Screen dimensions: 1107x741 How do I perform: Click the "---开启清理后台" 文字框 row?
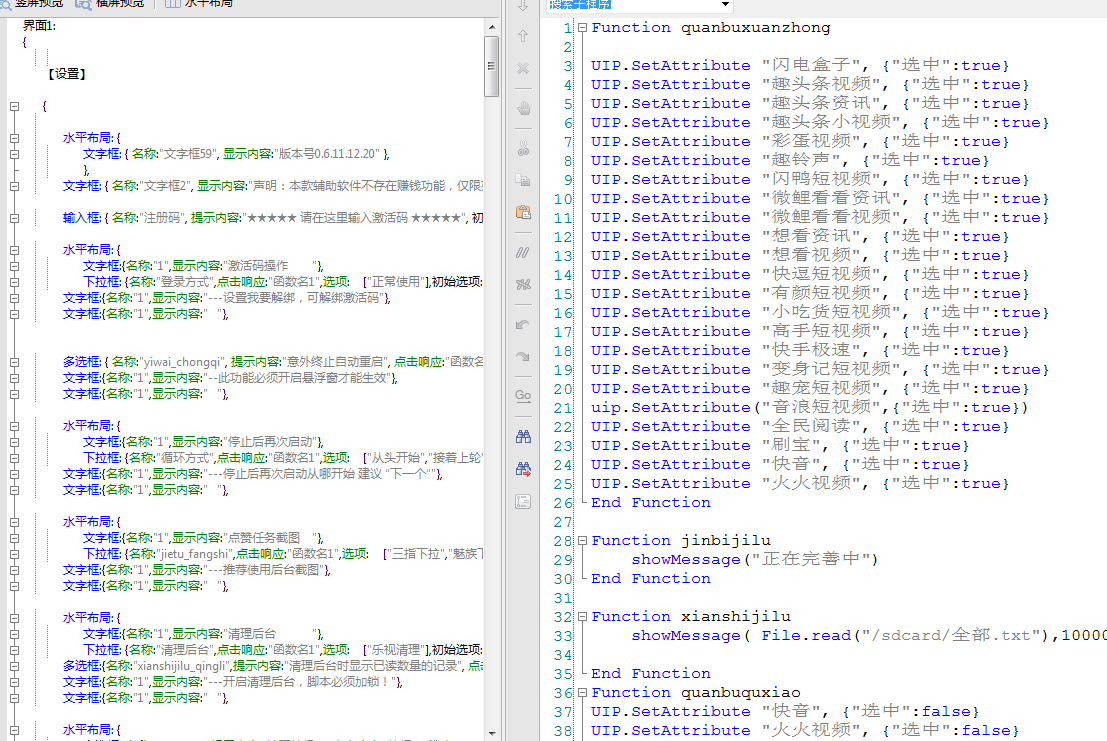(x=233, y=682)
